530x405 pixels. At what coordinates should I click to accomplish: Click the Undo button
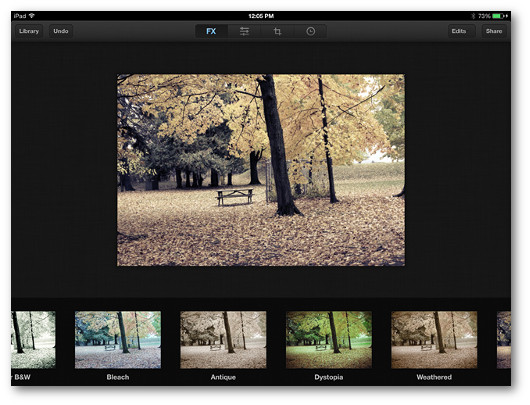click(61, 31)
